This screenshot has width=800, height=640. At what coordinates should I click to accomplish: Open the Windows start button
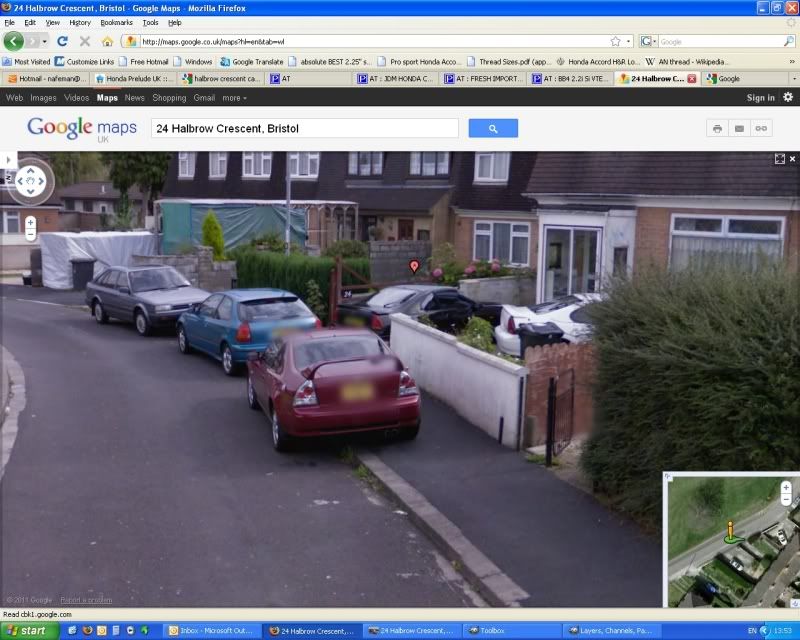pyautogui.click(x=30, y=631)
